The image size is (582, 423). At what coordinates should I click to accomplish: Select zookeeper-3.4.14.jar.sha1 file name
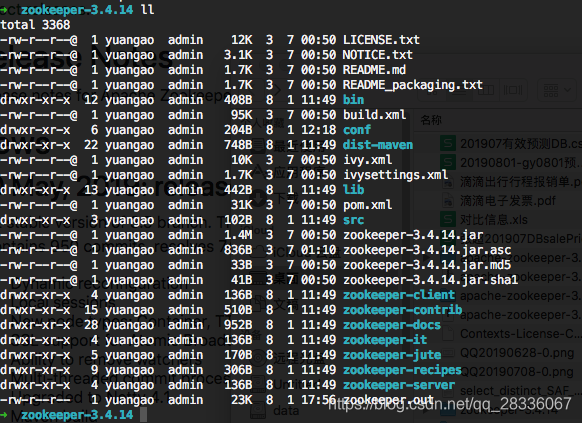point(431,280)
